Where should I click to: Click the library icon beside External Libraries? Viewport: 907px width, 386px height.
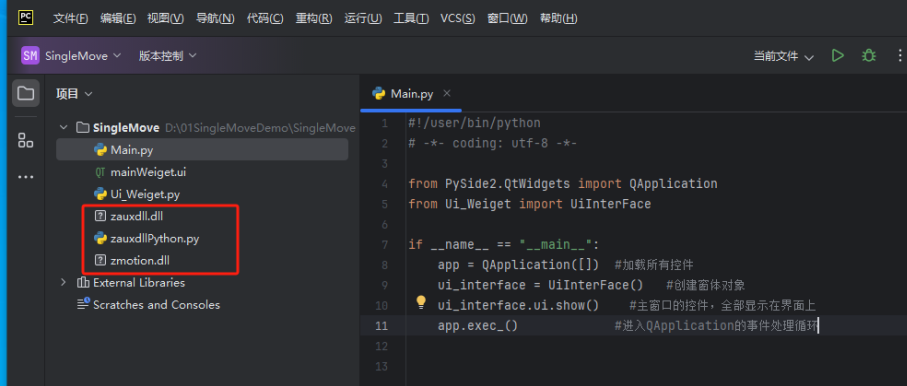tap(83, 283)
